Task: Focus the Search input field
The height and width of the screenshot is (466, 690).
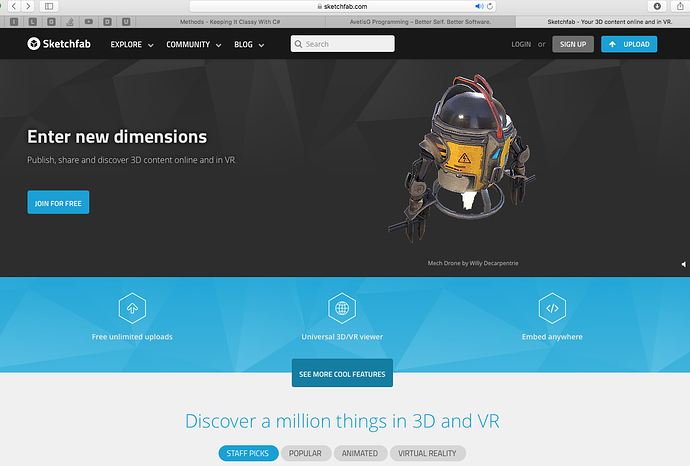Action: click(342, 44)
